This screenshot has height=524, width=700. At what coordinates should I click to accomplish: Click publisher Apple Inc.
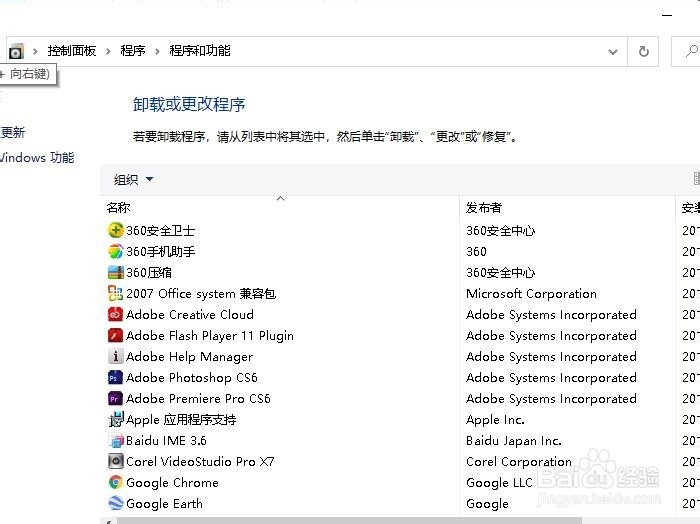(x=495, y=420)
